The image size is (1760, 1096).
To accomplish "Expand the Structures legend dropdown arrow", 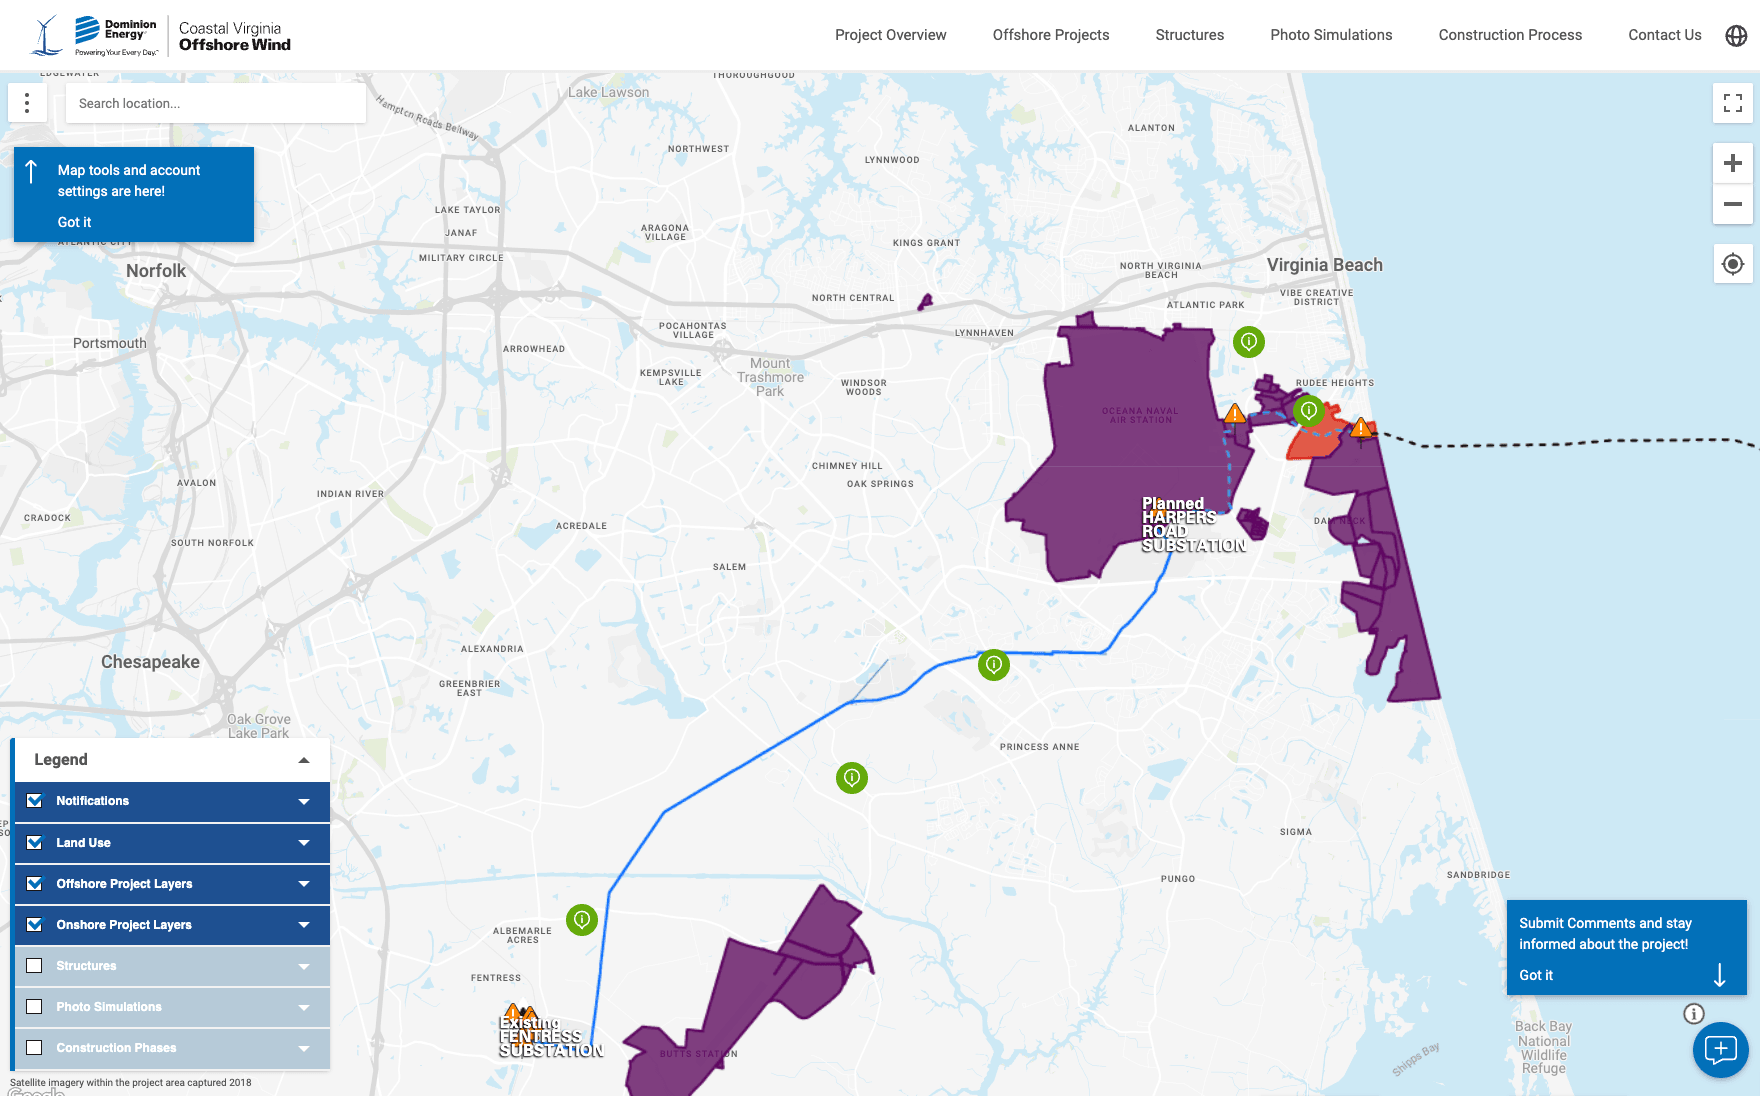I will 304,966.
